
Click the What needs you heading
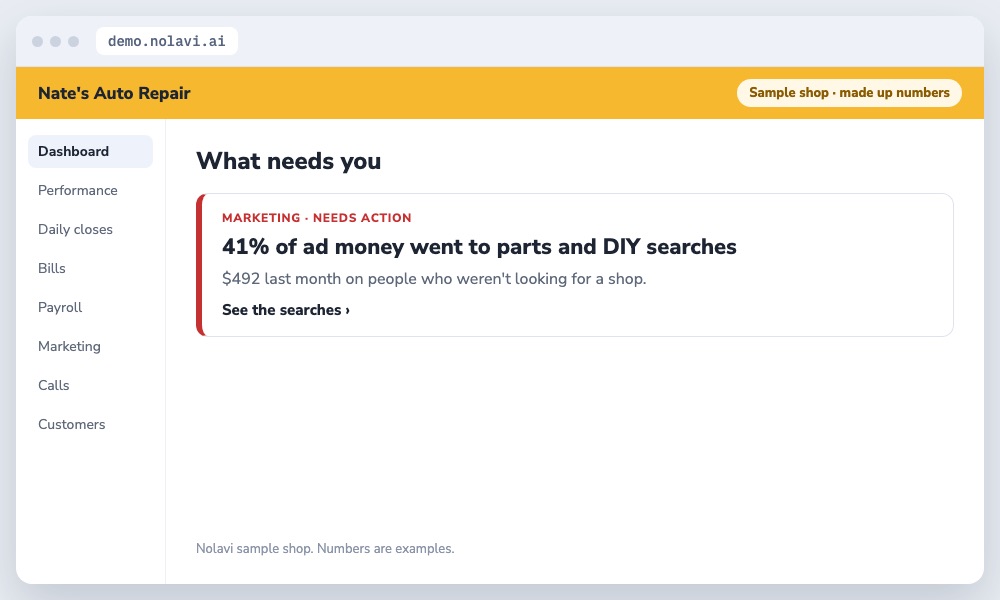point(288,161)
